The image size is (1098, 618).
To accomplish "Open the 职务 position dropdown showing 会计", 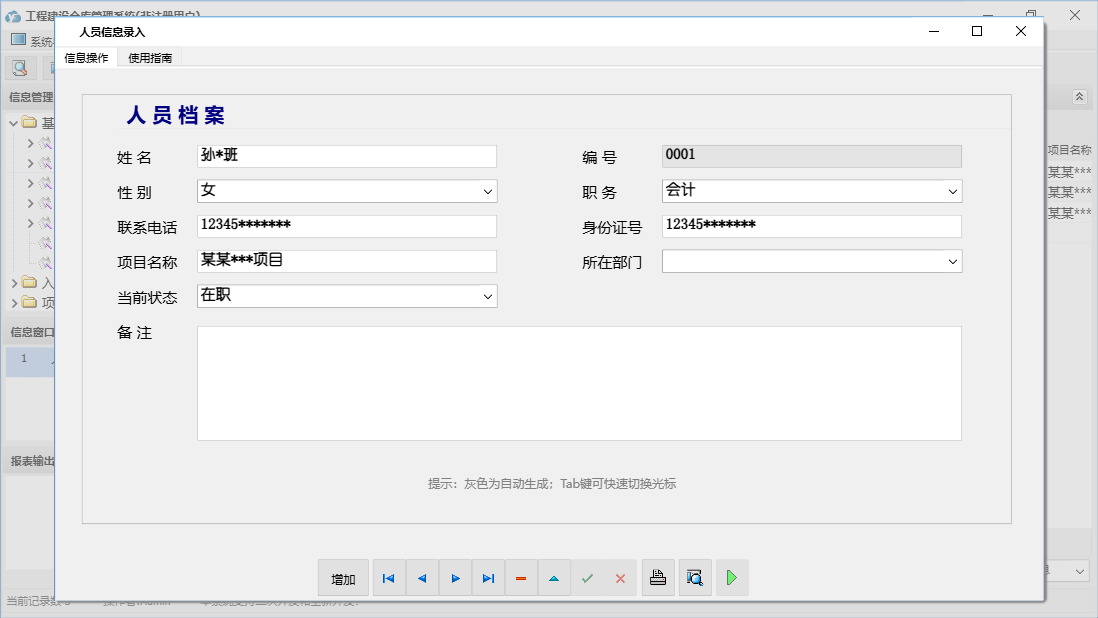I will (952, 191).
